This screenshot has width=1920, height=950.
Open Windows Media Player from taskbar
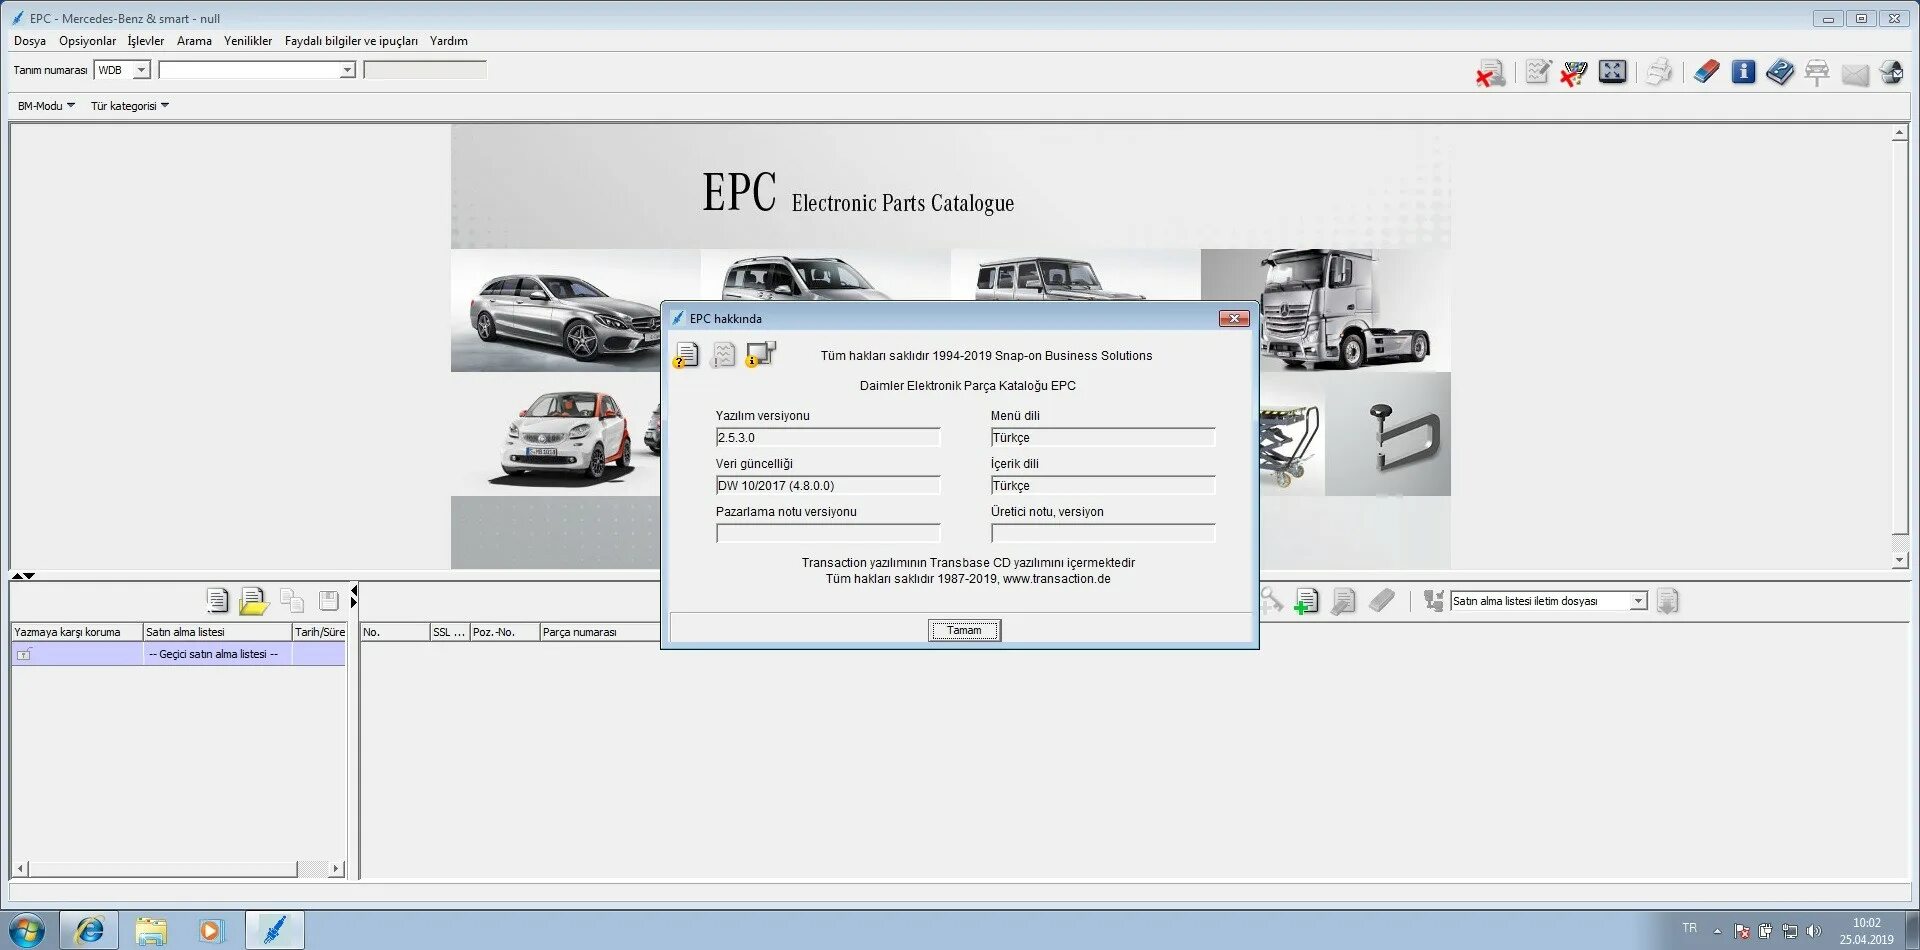(211, 930)
